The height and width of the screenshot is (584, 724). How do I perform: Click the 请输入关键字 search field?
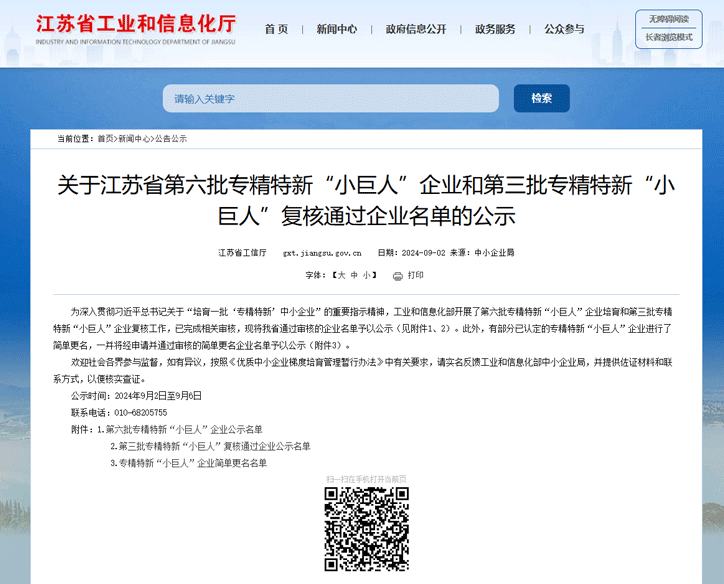330,98
